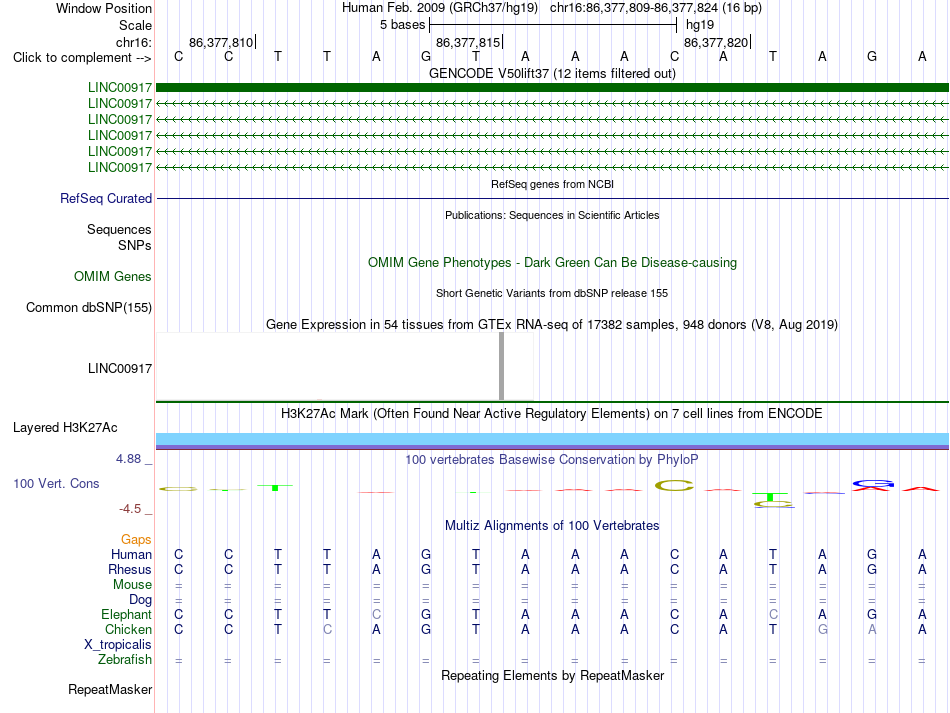Image resolution: width=950 pixels, height=713 pixels.
Task: Open 'Repeating Elements by RepeatMasker' title
Action: (x=552, y=675)
